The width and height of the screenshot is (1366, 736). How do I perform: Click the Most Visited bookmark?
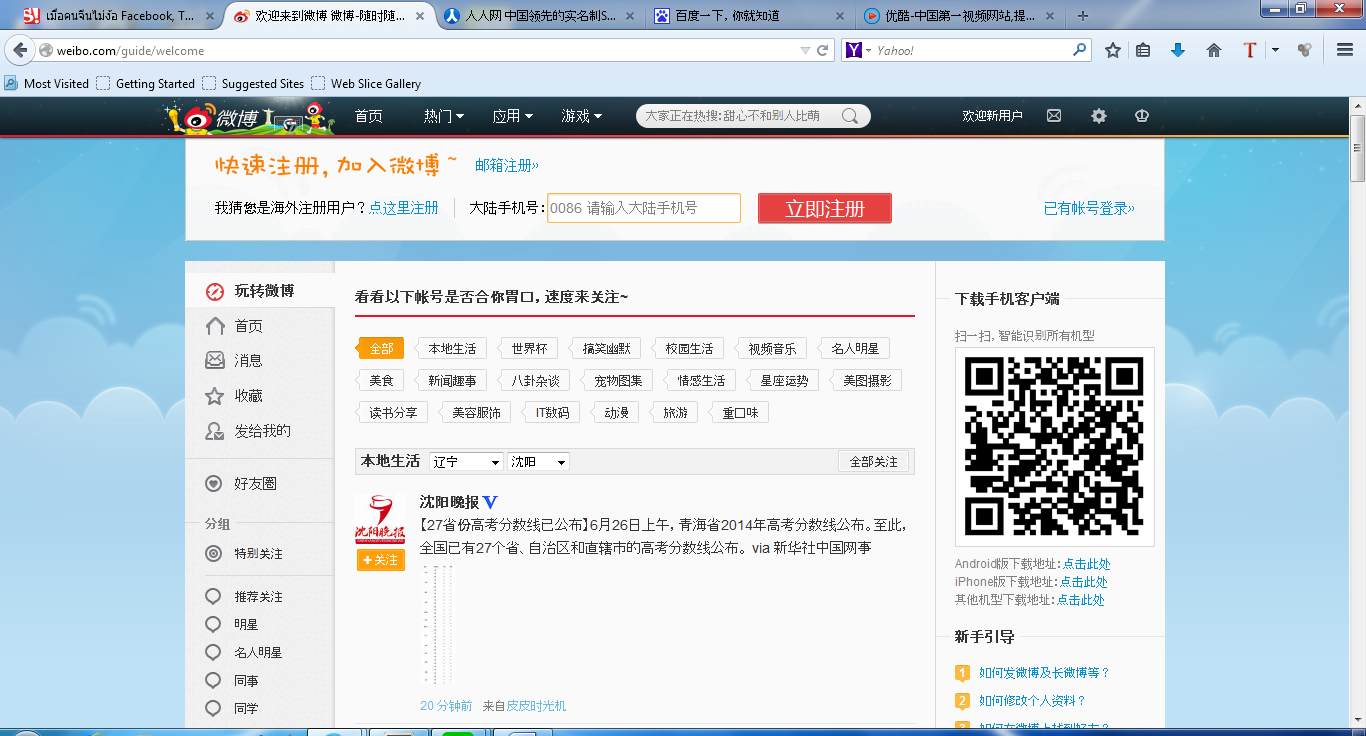click(47, 84)
